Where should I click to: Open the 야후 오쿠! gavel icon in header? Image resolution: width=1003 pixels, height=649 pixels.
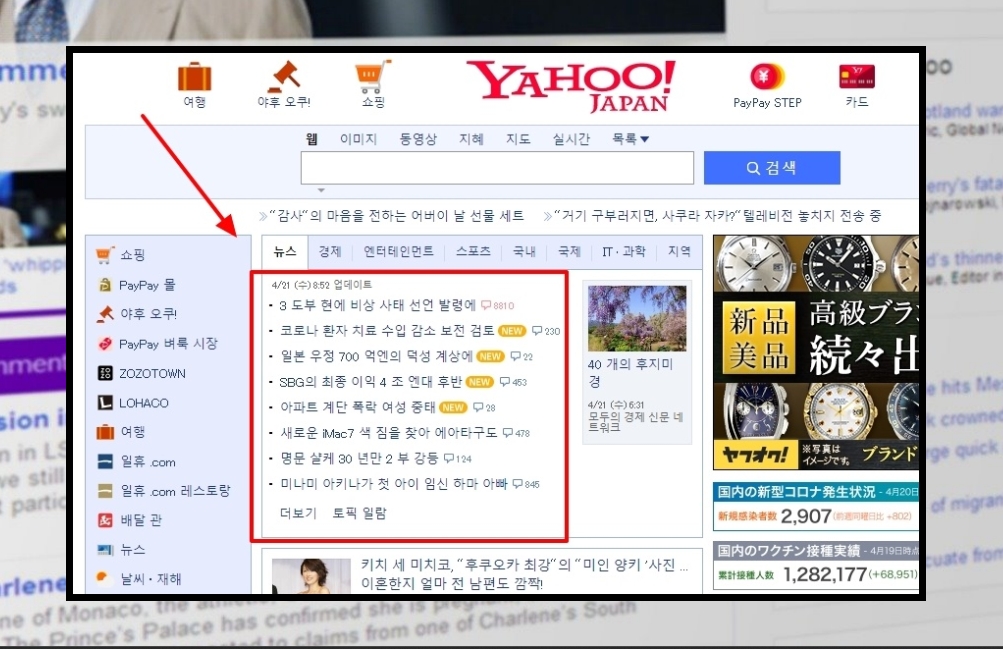point(283,77)
